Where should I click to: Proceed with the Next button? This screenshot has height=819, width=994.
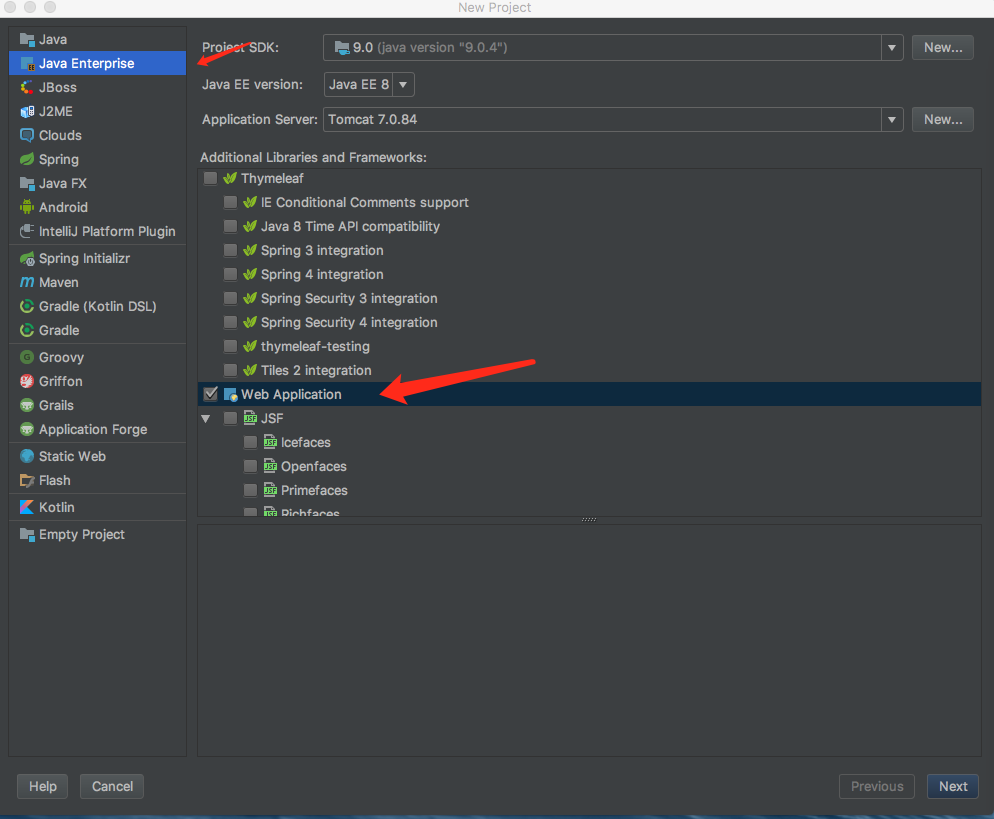[x=953, y=787]
